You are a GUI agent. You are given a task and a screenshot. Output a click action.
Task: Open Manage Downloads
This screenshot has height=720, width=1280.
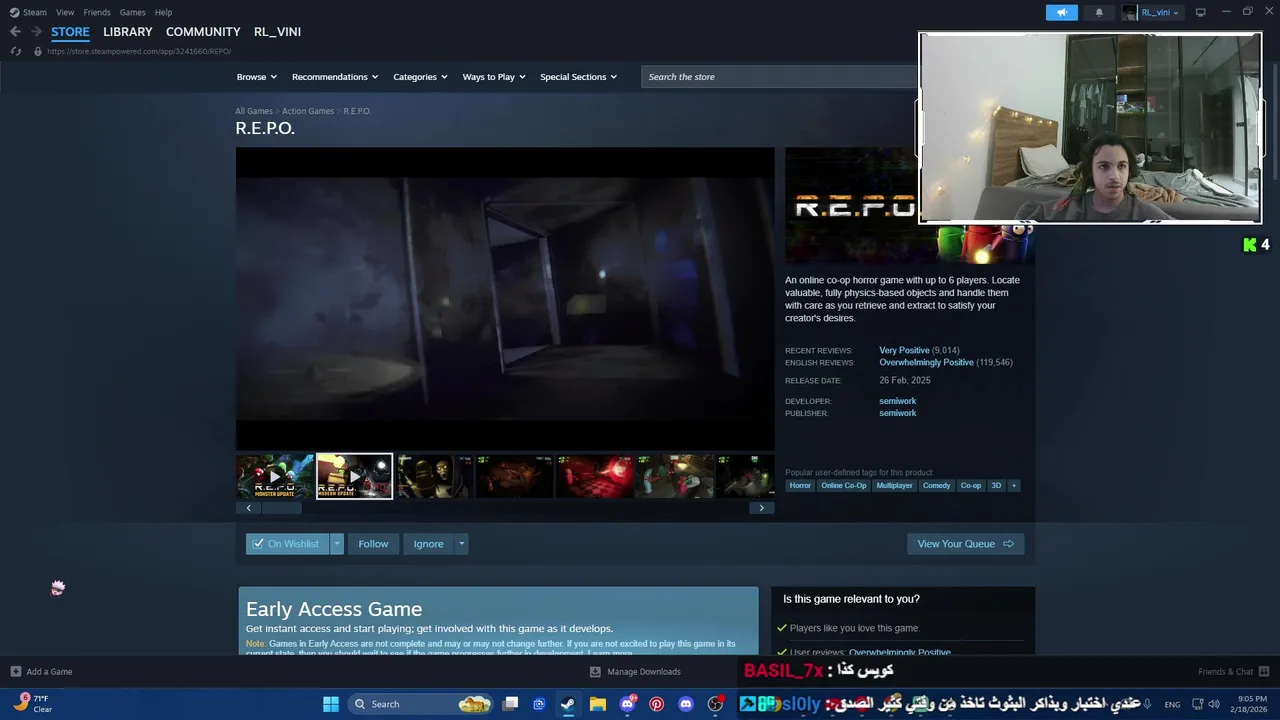coord(635,671)
